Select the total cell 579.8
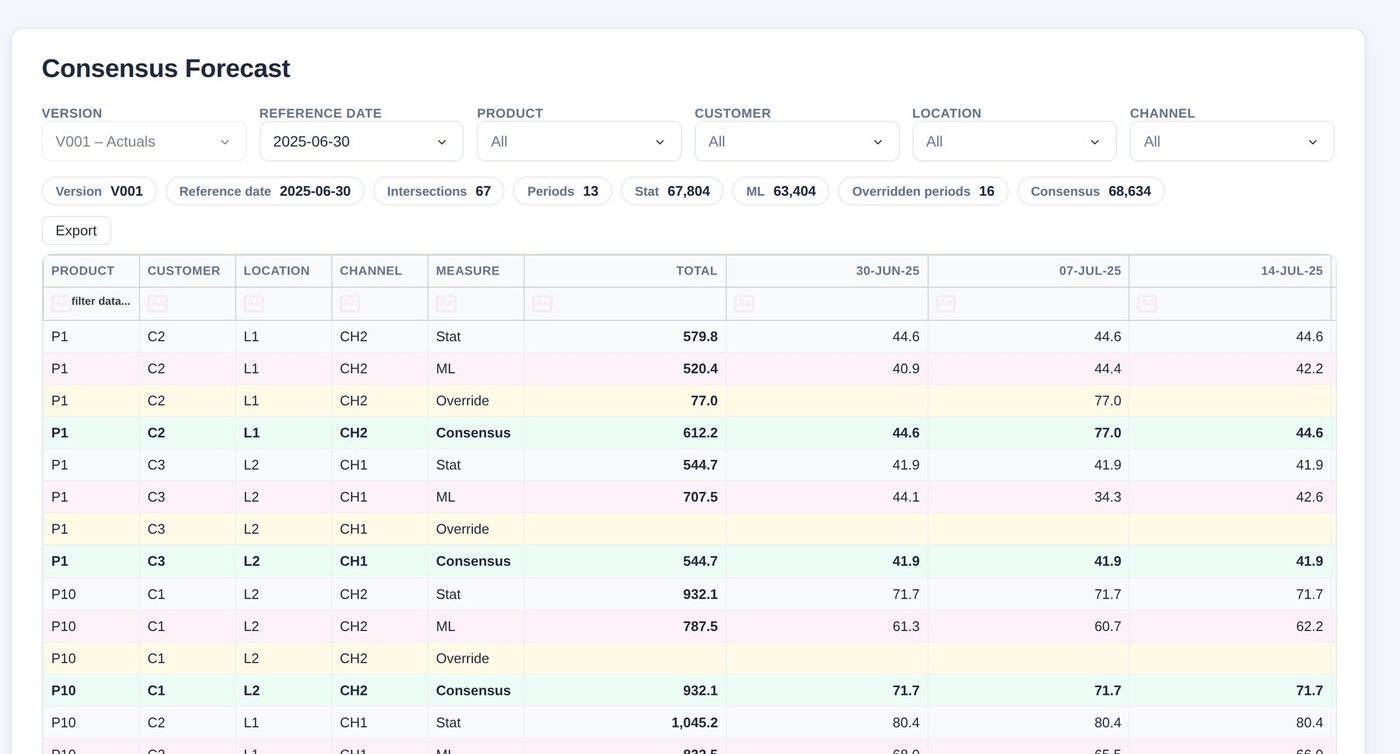This screenshot has height=754, width=1400. click(625, 337)
